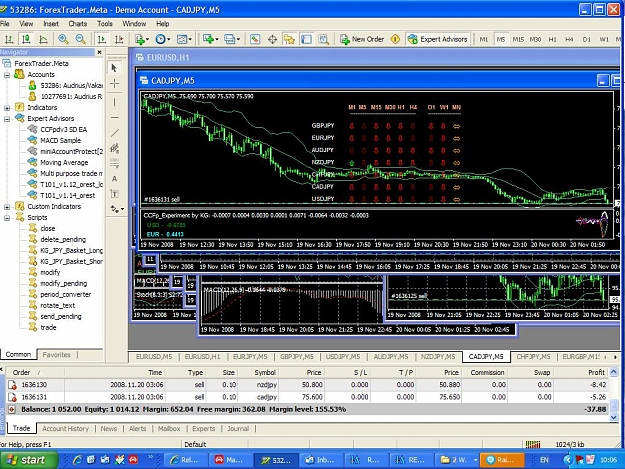Select the M1 timeframe
625x469 pixels.
coord(483,39)
